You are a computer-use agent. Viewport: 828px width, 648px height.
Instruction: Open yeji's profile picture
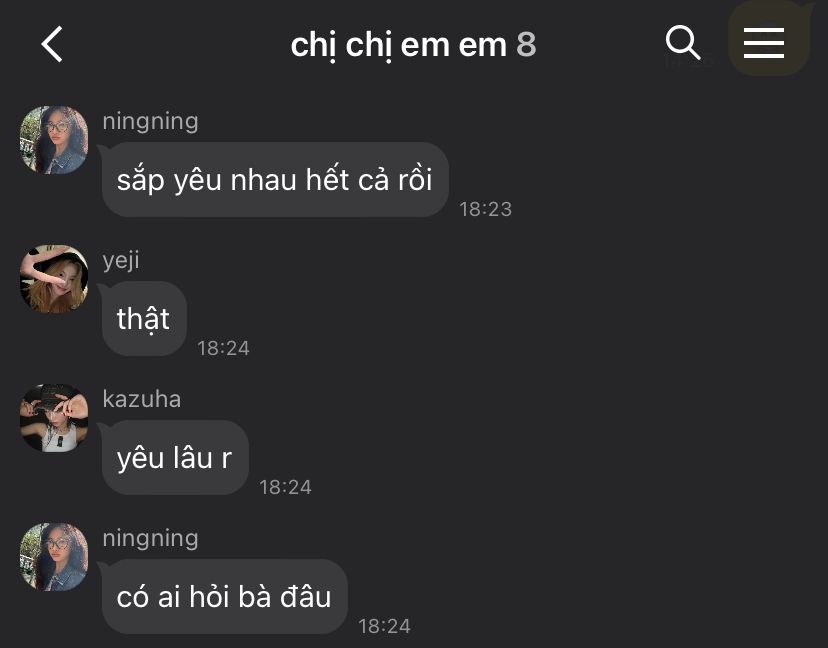coord(54,279)
